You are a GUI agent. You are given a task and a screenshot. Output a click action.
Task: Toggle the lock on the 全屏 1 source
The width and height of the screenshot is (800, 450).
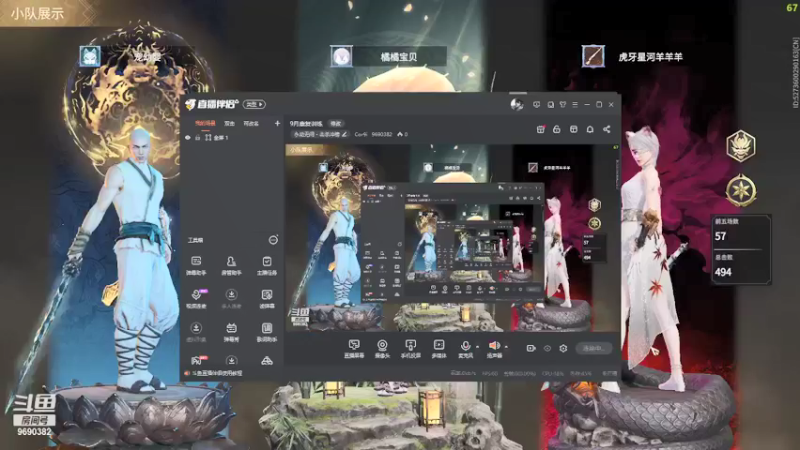197,138
